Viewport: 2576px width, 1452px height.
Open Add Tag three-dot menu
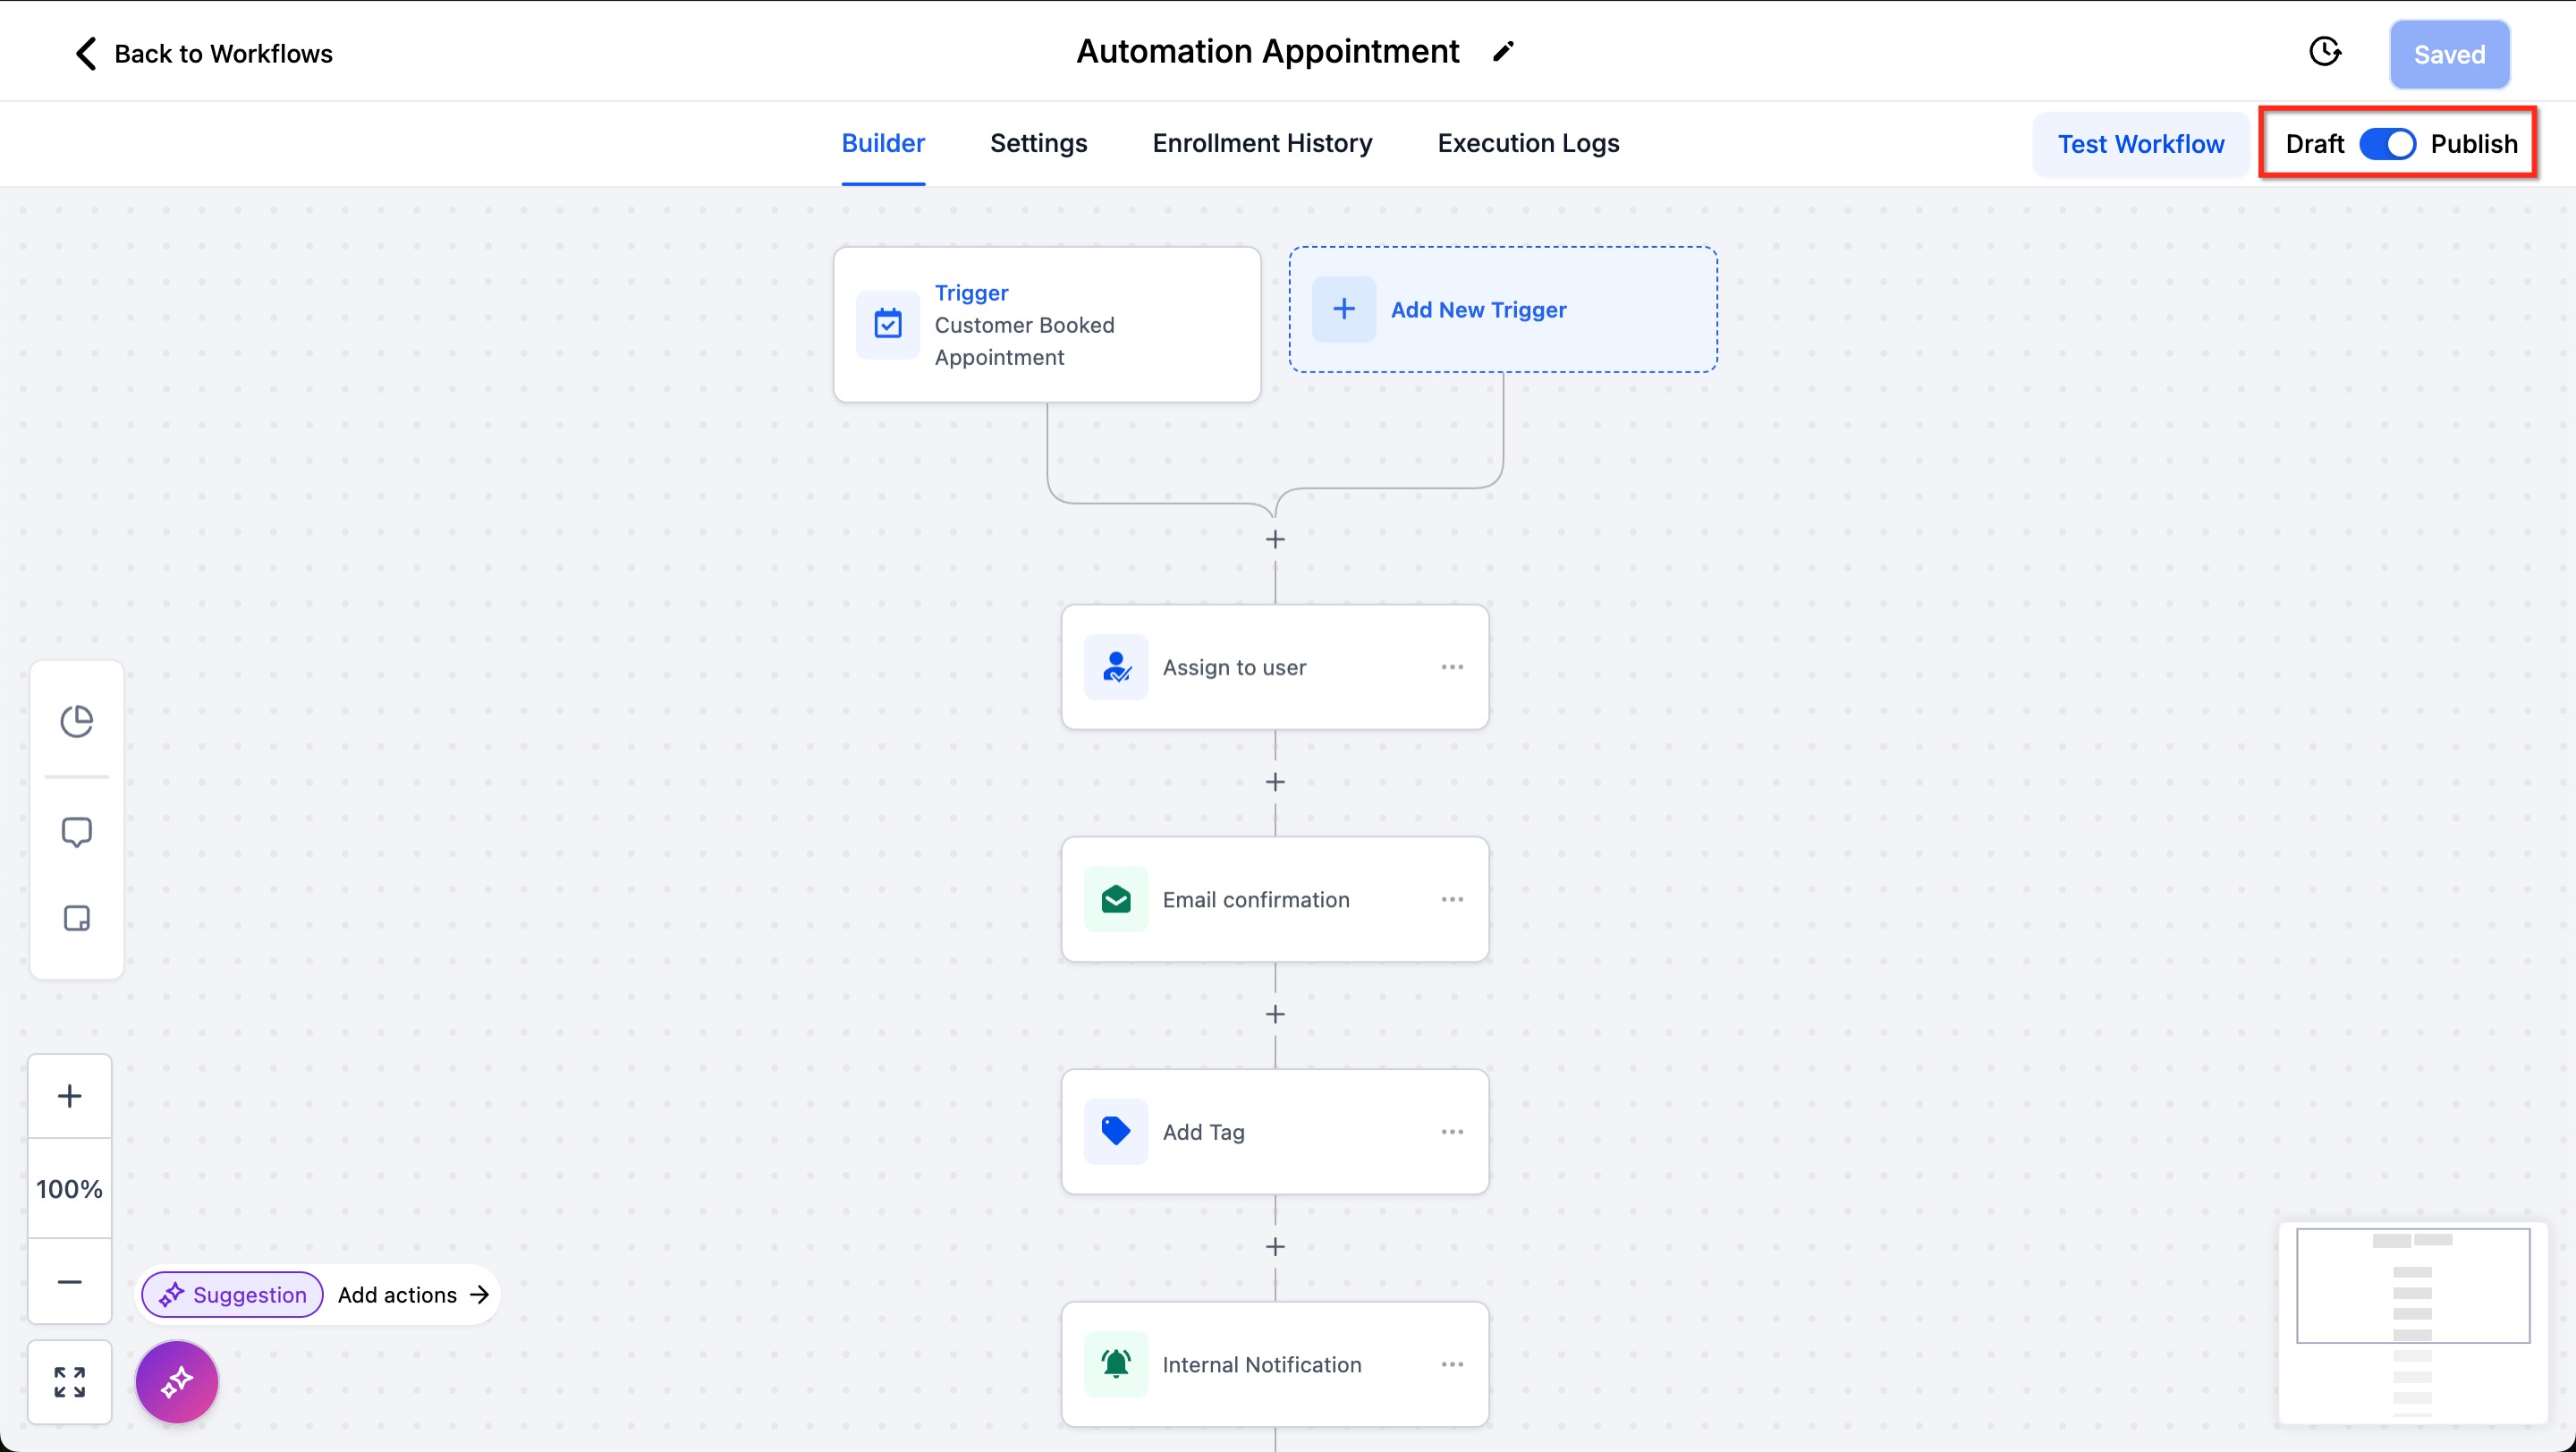(1452, 1132)
